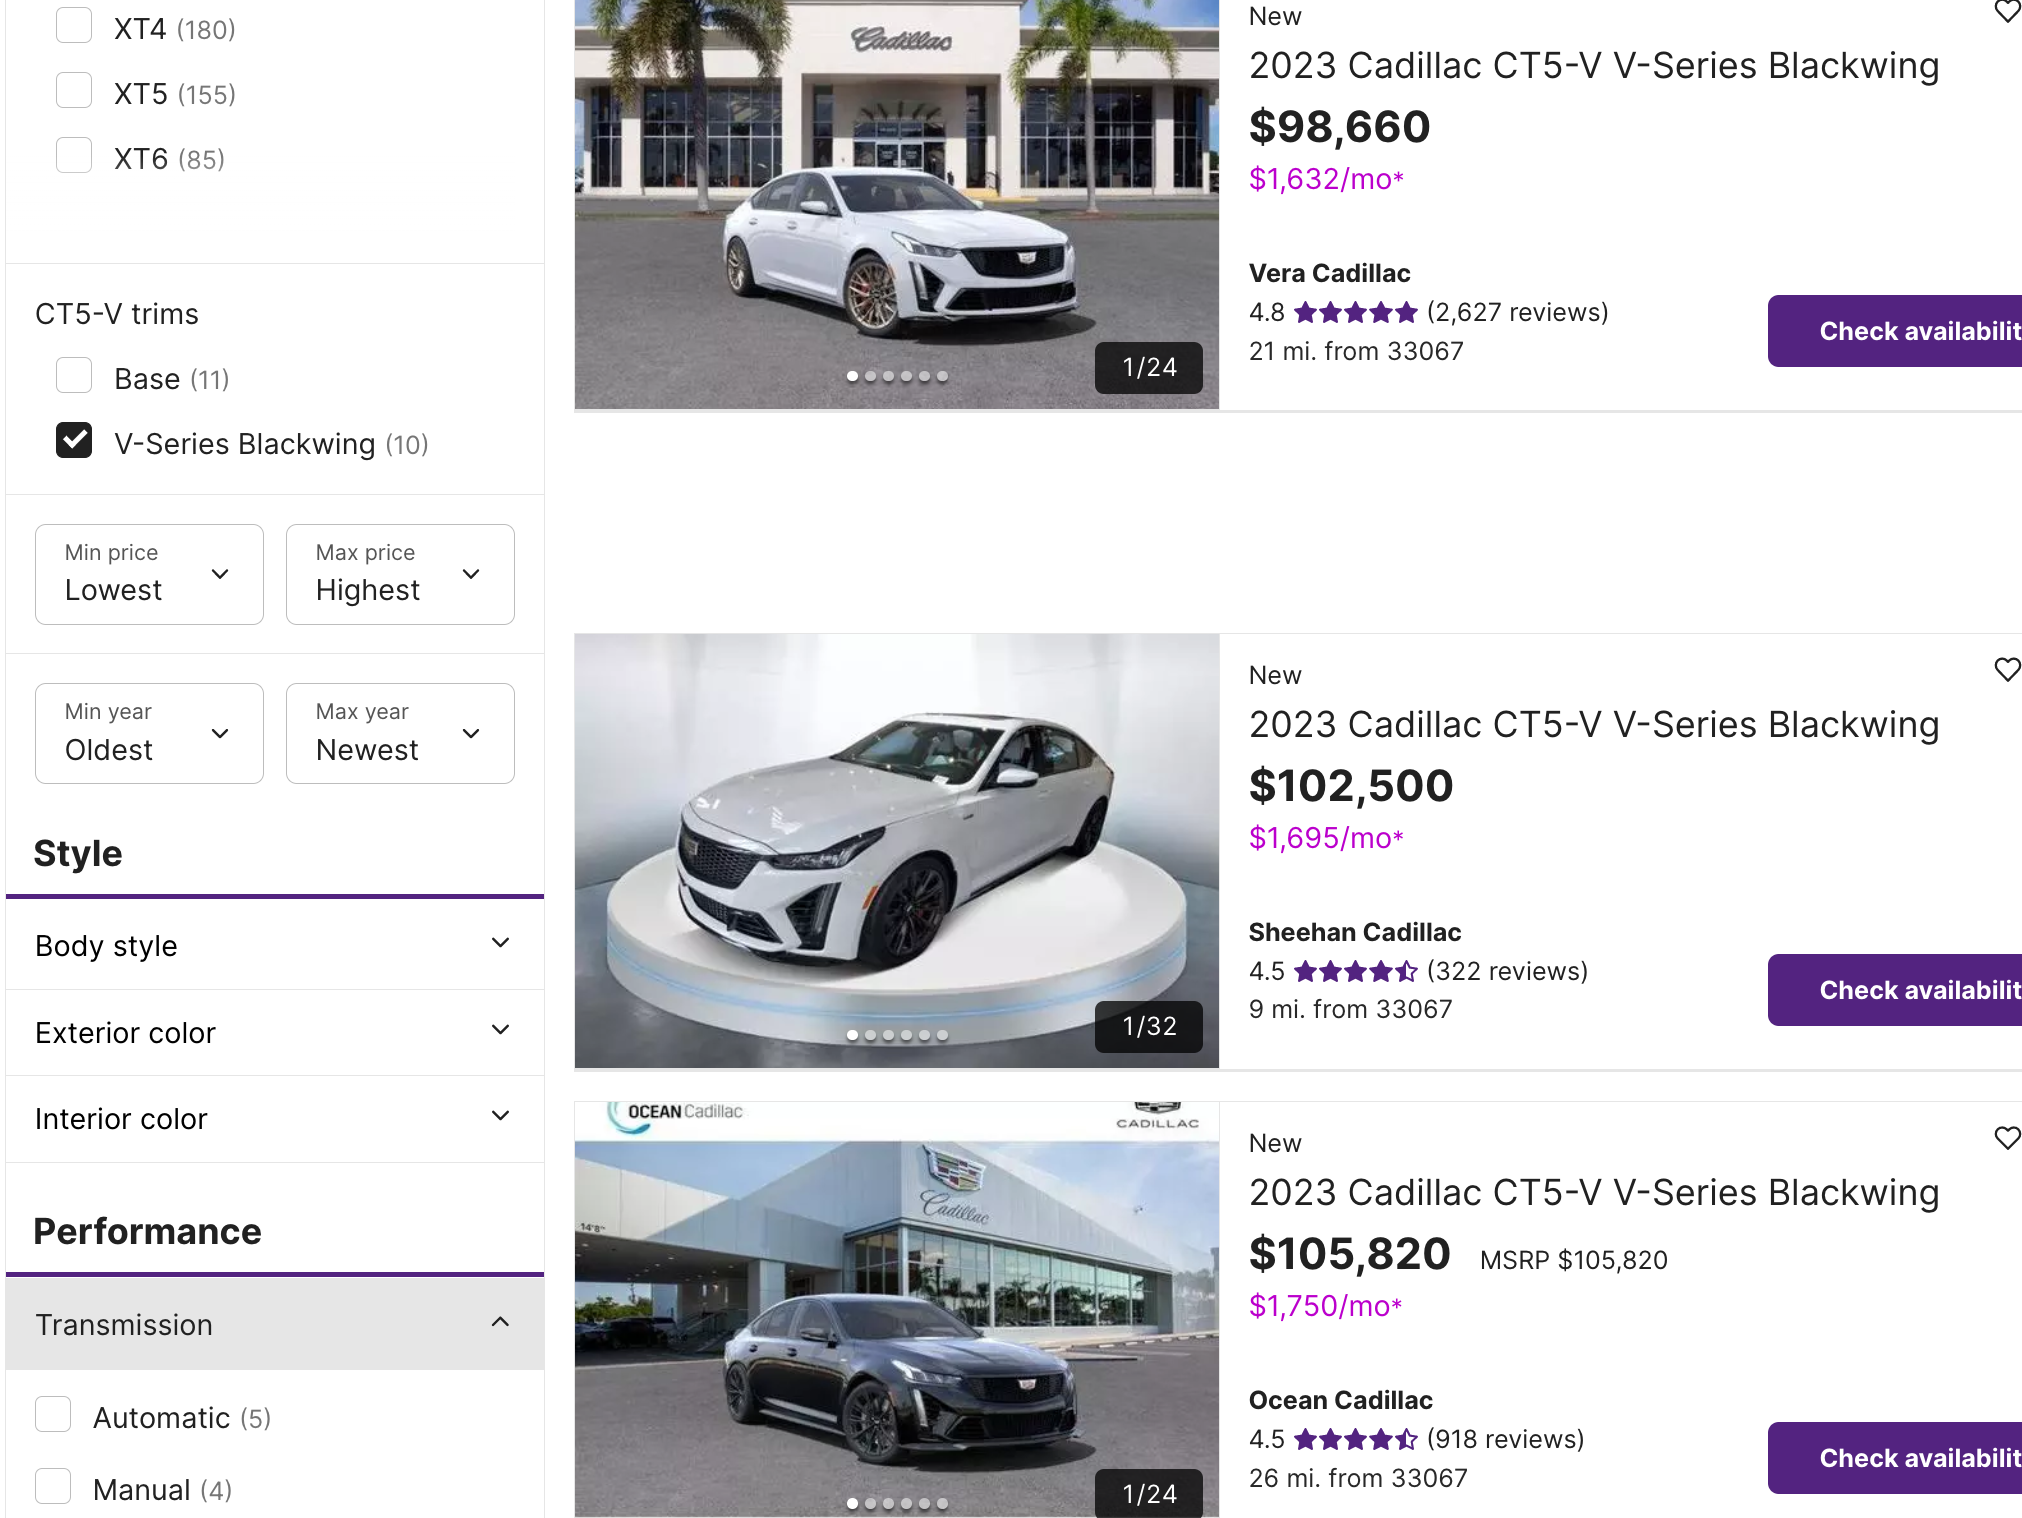
Task: Uncheck the V-Series Blackwing trim
Action: (x=74, y=441)
